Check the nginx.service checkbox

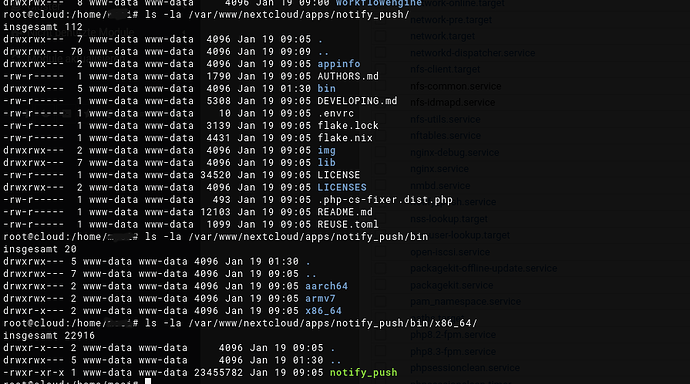tap(380, 169)
